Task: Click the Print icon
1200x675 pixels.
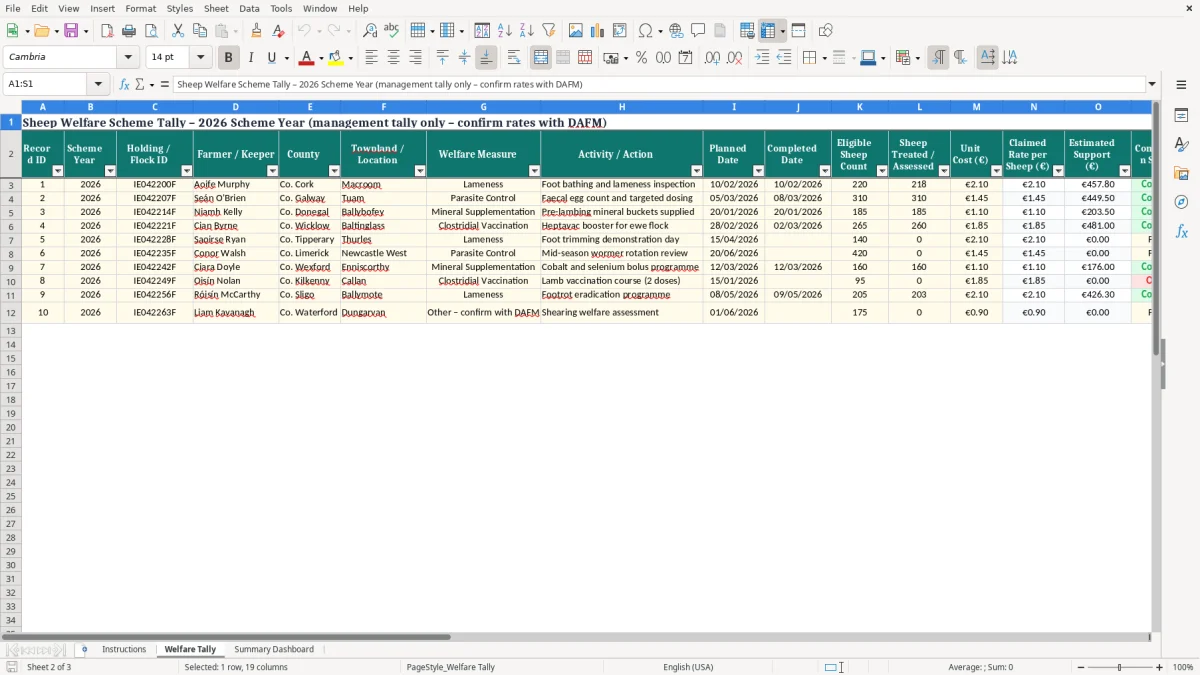Action: pos(129,31)
